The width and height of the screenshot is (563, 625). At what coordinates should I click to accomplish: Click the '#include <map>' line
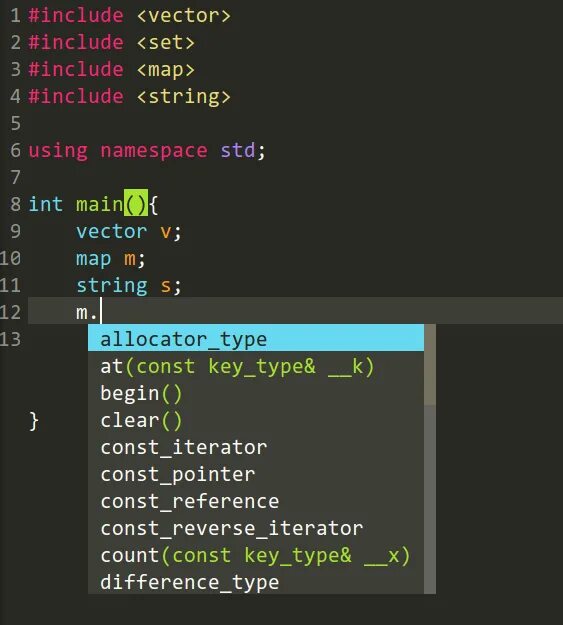pos(112,70)
